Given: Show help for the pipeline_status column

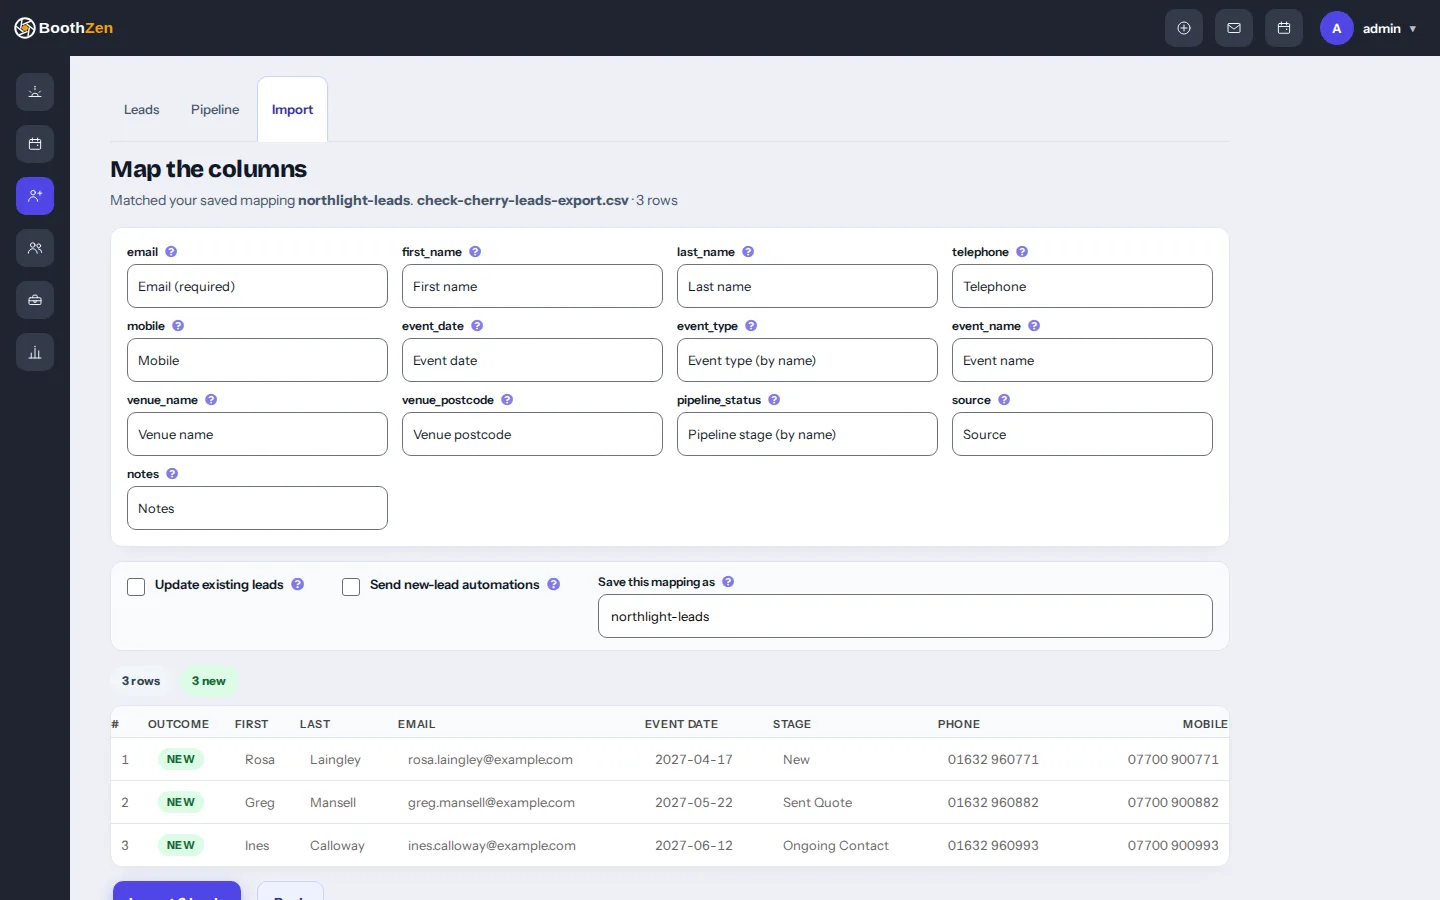Looking at the screenshot, I should [774, 400].
